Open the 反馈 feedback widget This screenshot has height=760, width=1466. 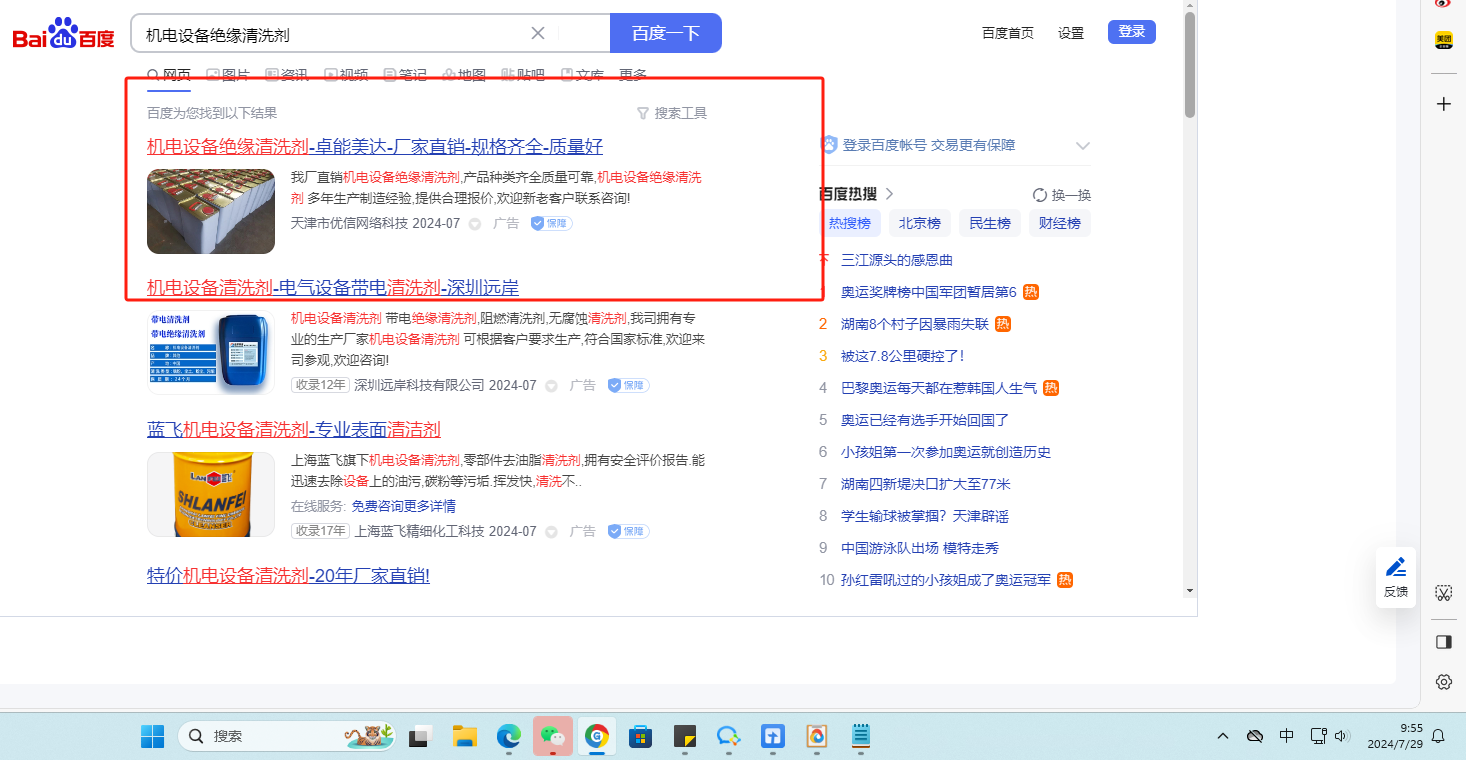pos(1395,577)
